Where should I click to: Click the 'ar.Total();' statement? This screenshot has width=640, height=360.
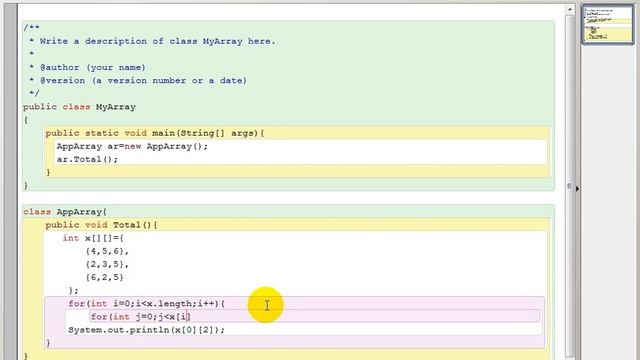pos(87,159)
